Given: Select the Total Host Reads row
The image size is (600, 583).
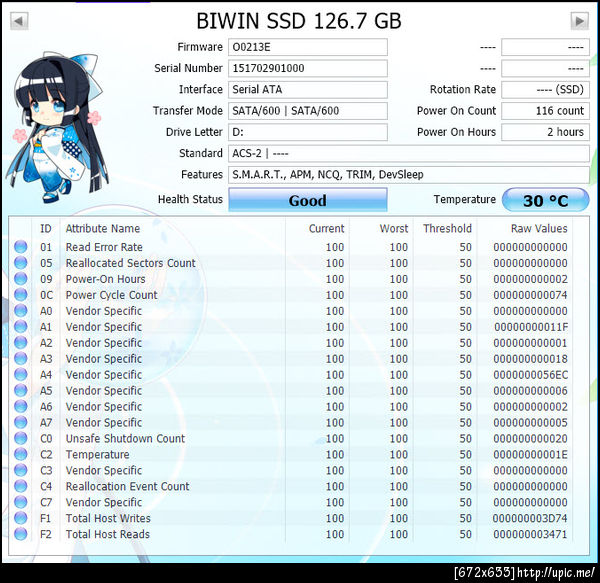Looking at the screenshot, I should coord(291,534).
